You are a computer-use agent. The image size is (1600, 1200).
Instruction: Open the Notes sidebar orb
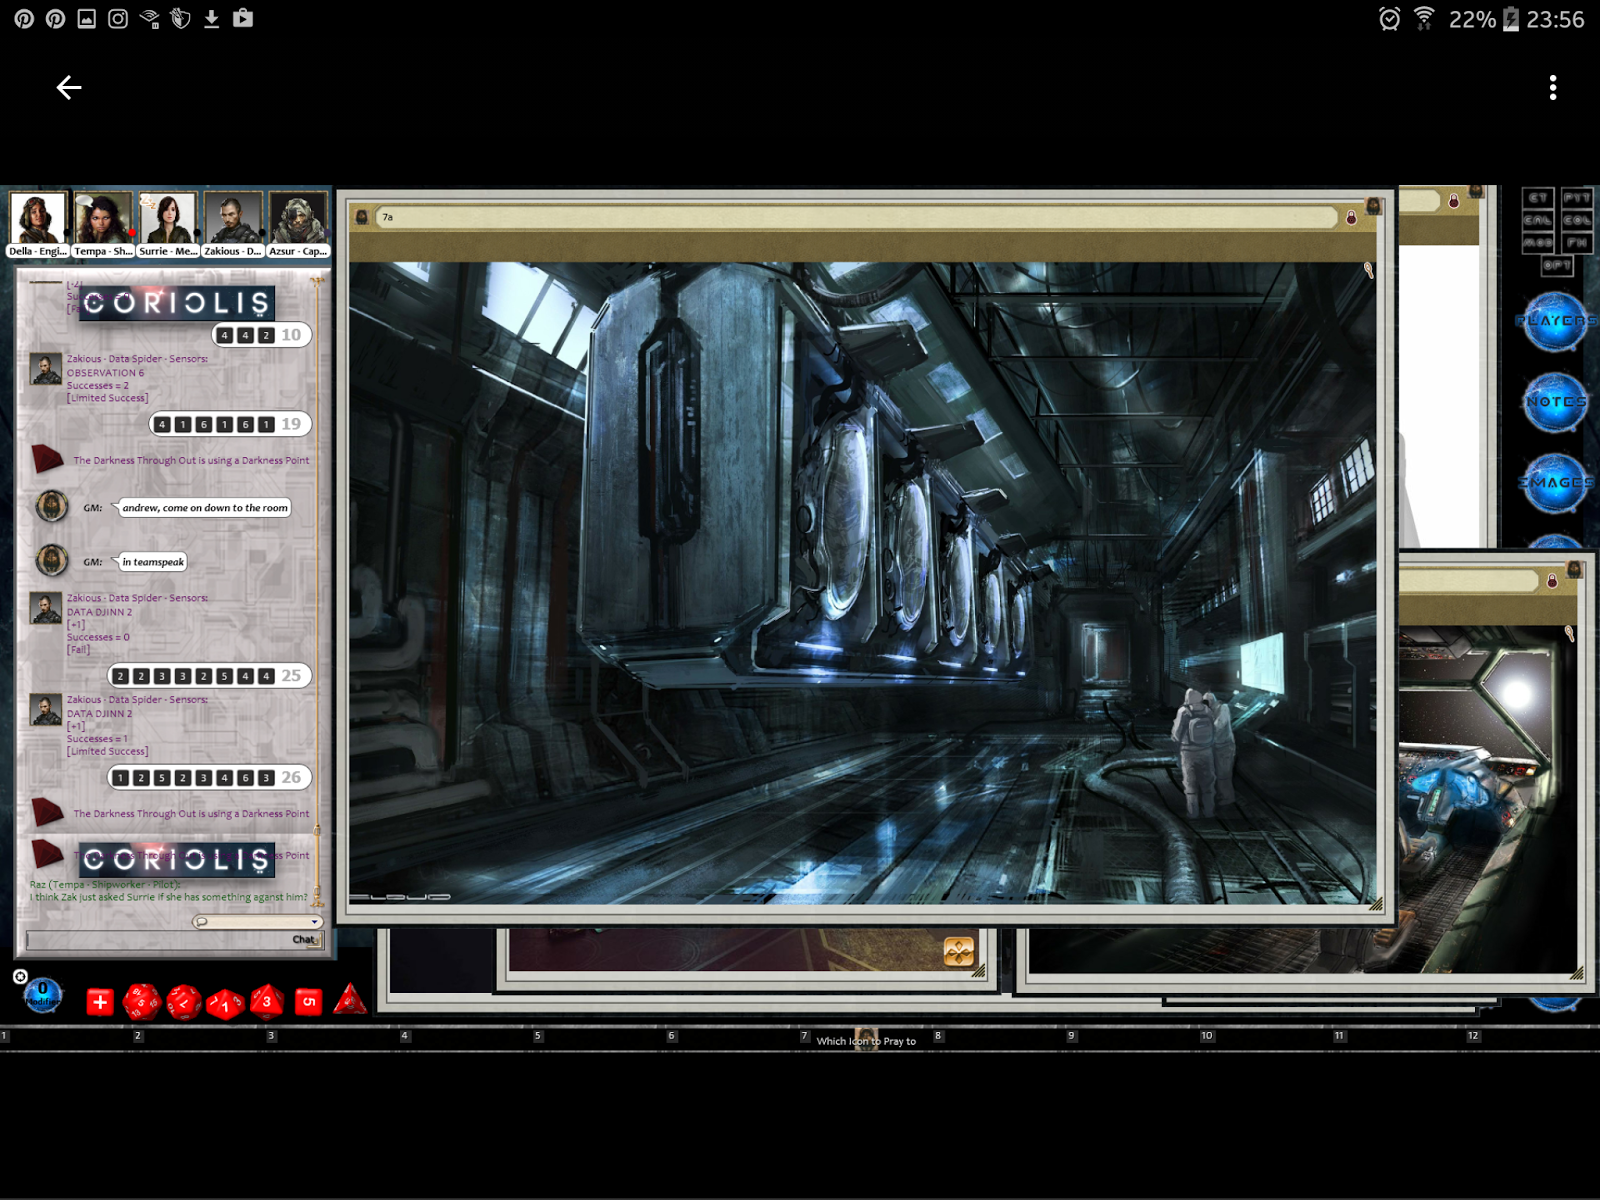[x=1555, y=401]
